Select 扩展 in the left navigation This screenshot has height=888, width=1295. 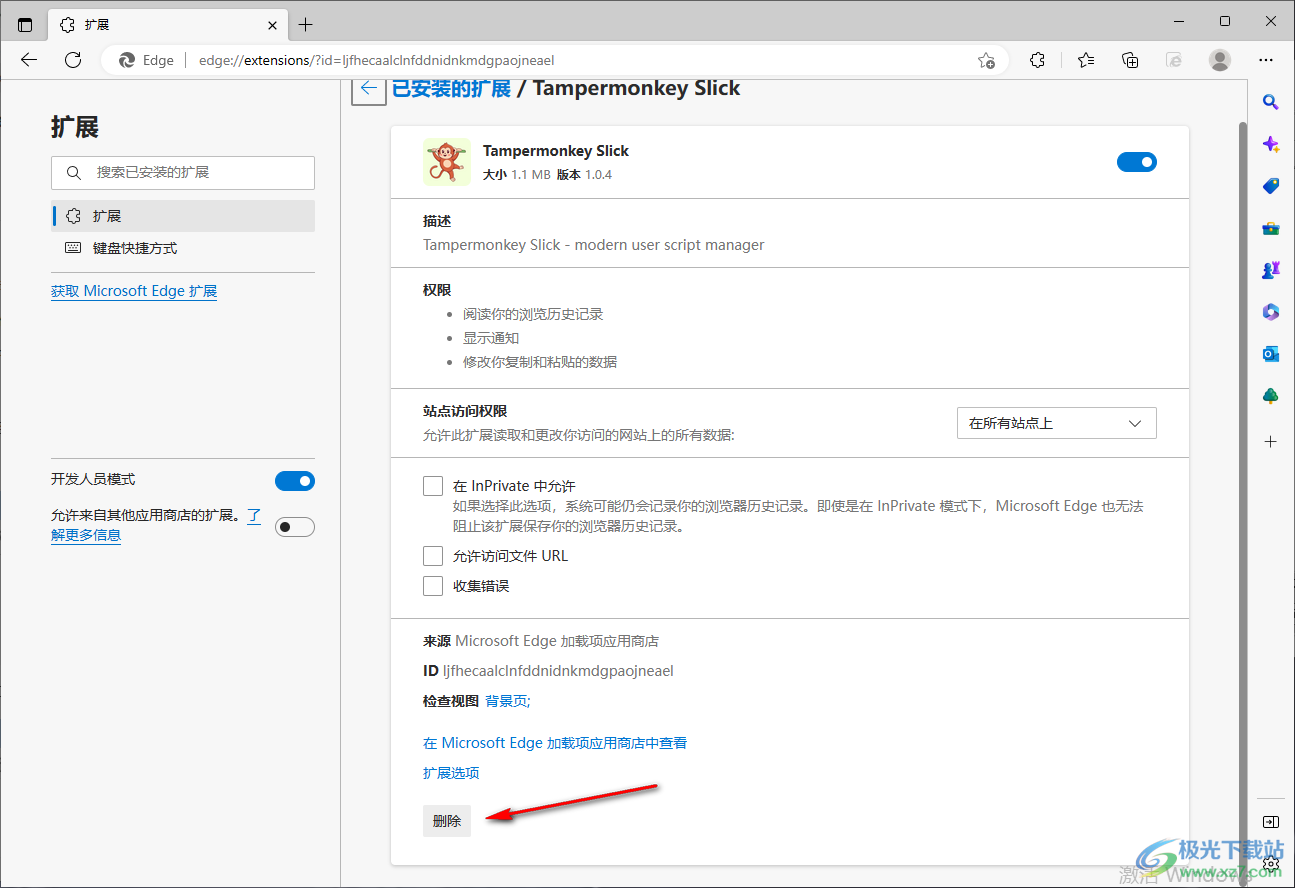[x=183, y=216]
